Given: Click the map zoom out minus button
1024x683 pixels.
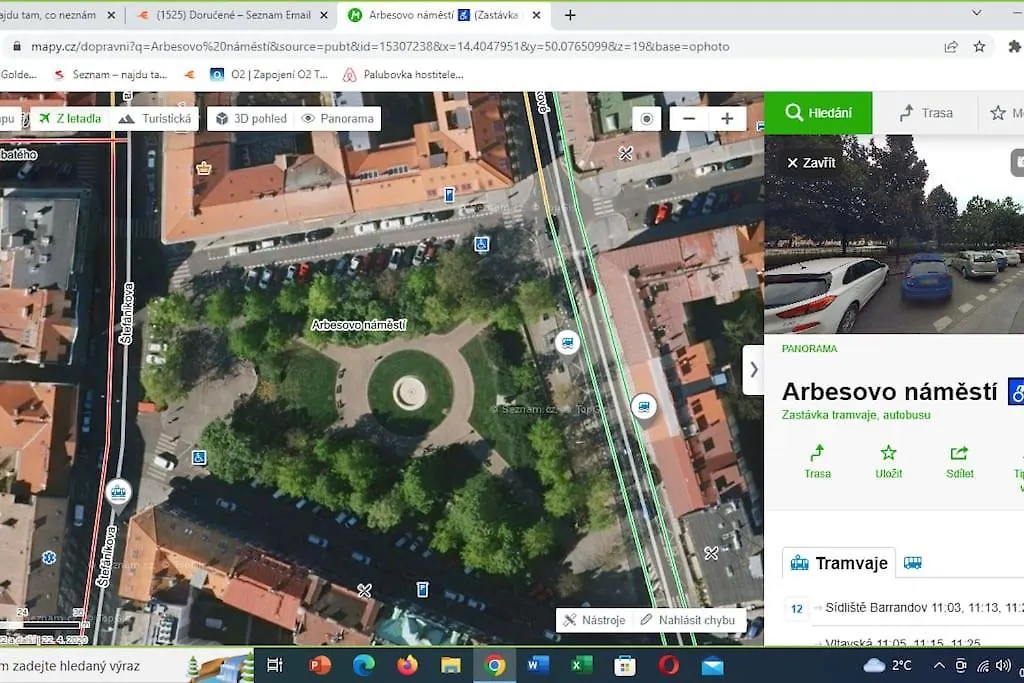Looking at the screenshot, I should [689, 118].
